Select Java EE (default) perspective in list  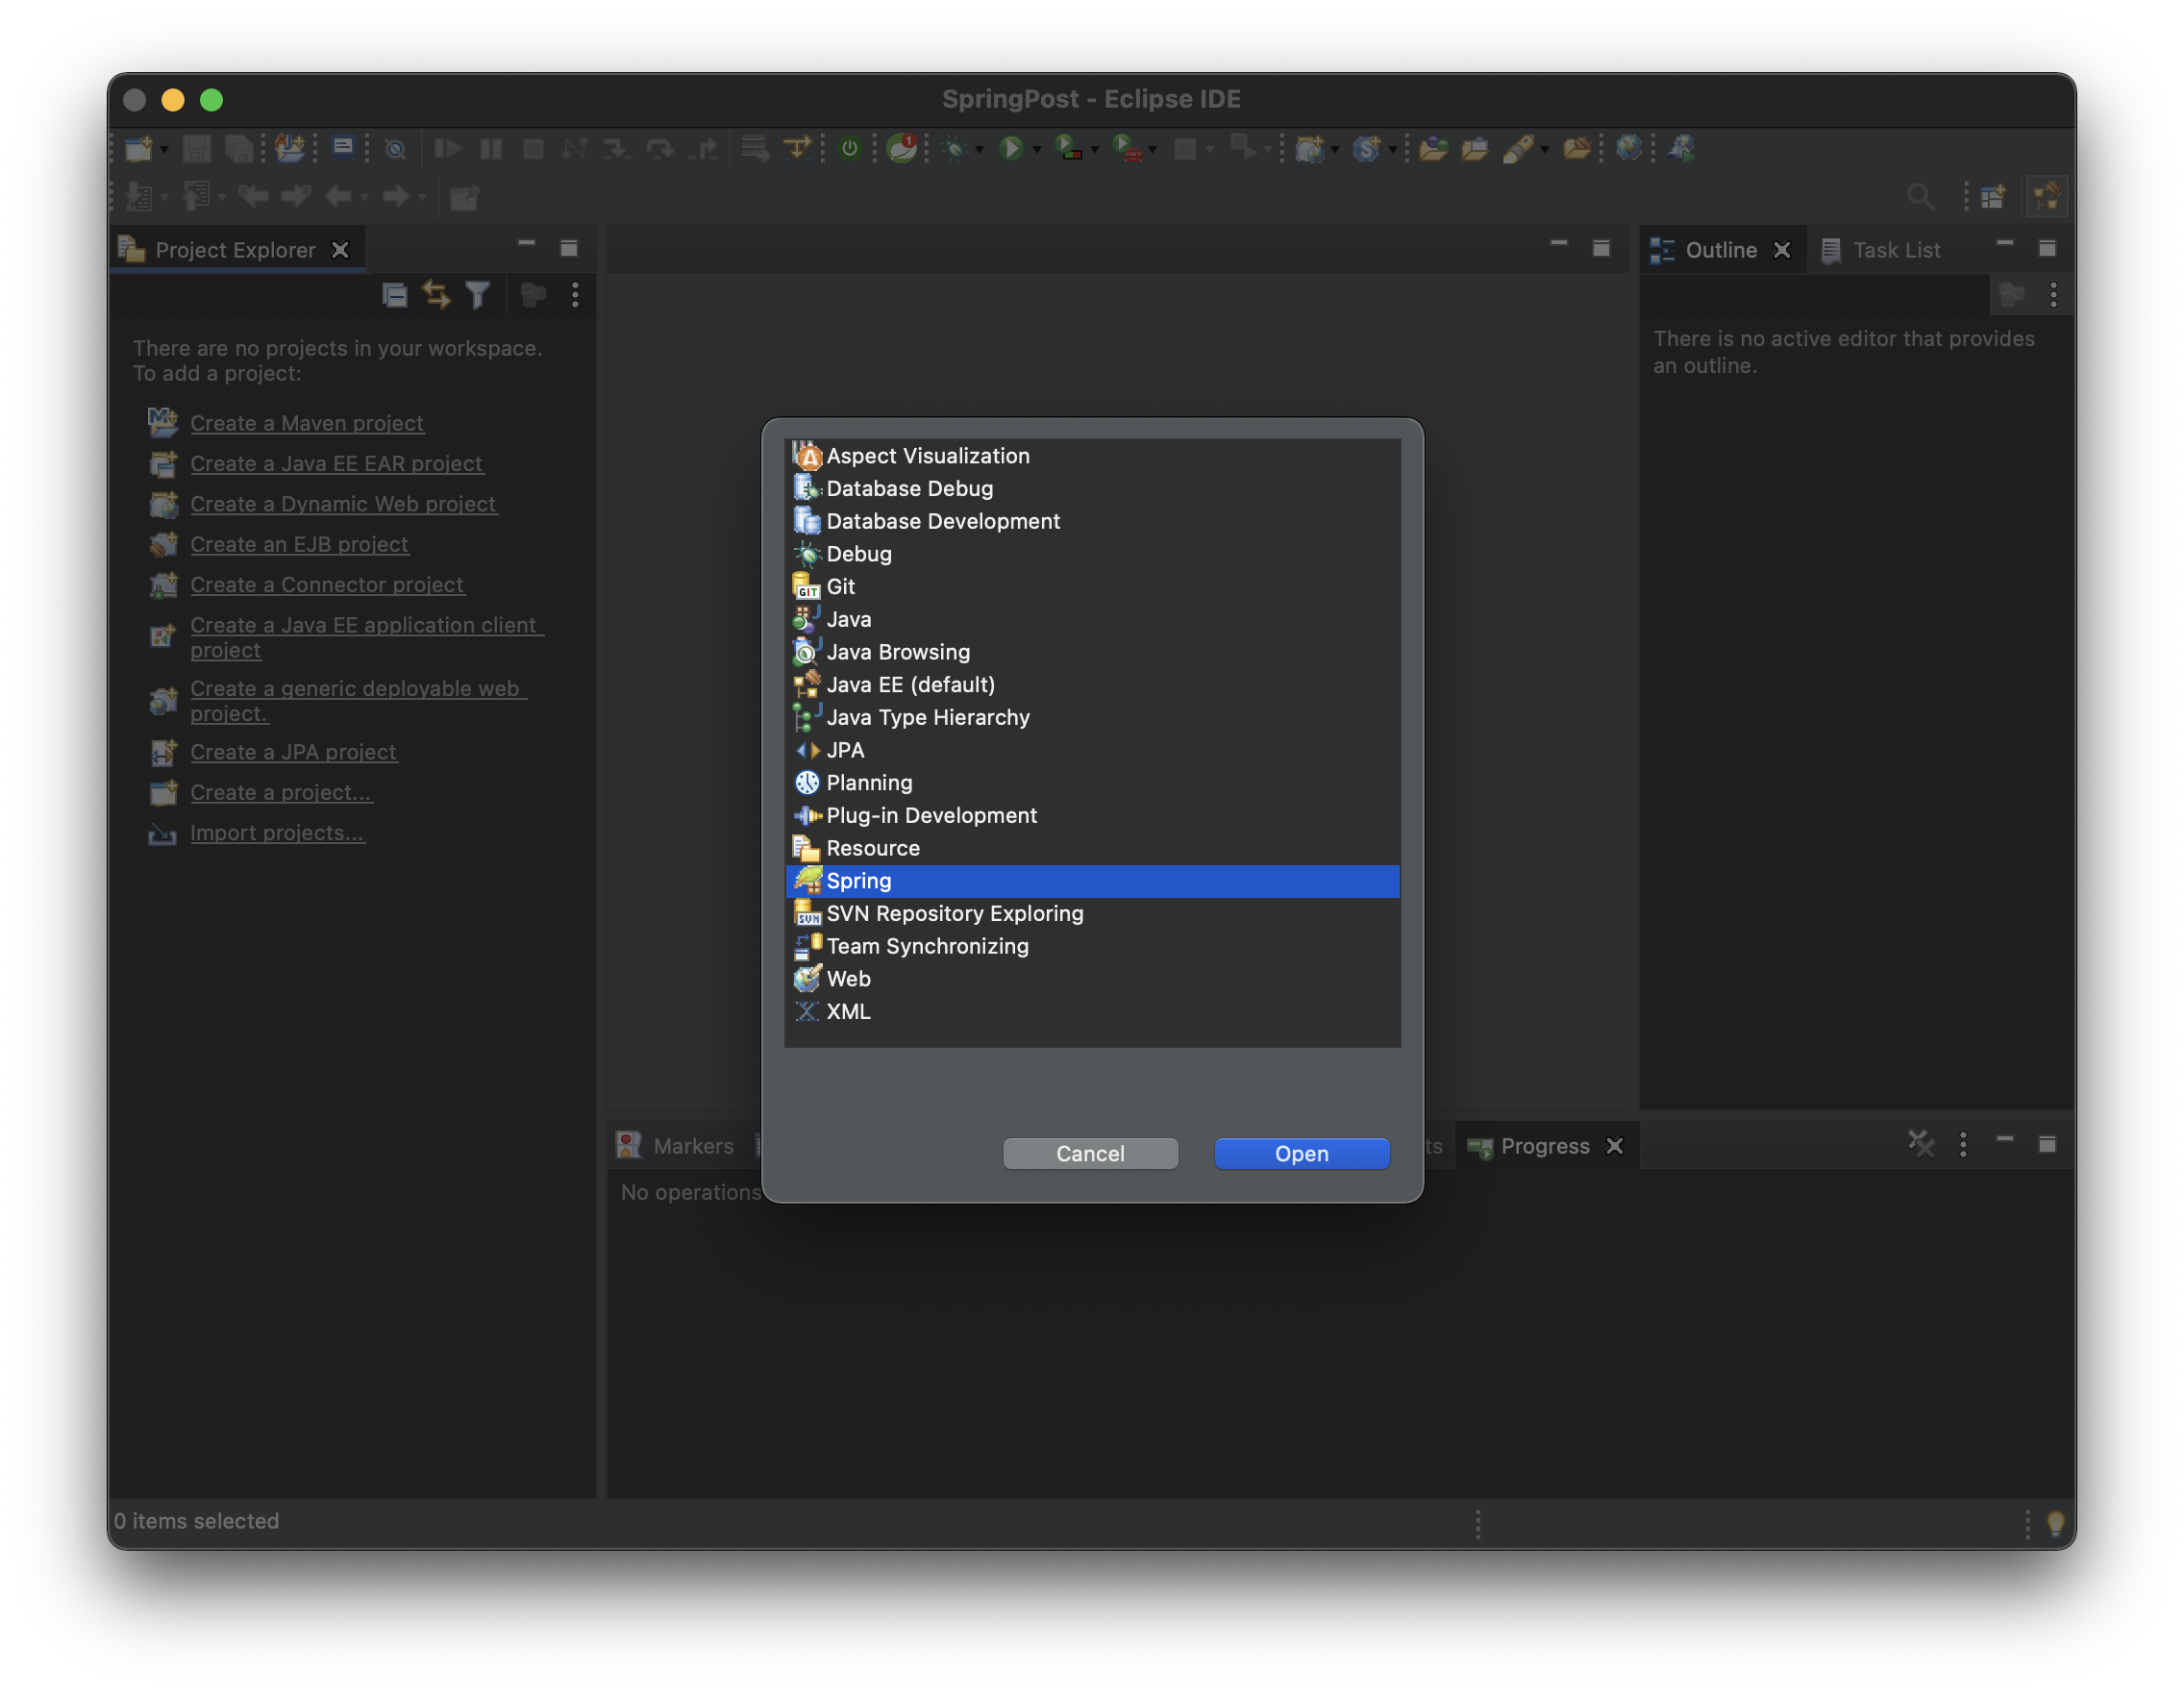coord(910,684)
